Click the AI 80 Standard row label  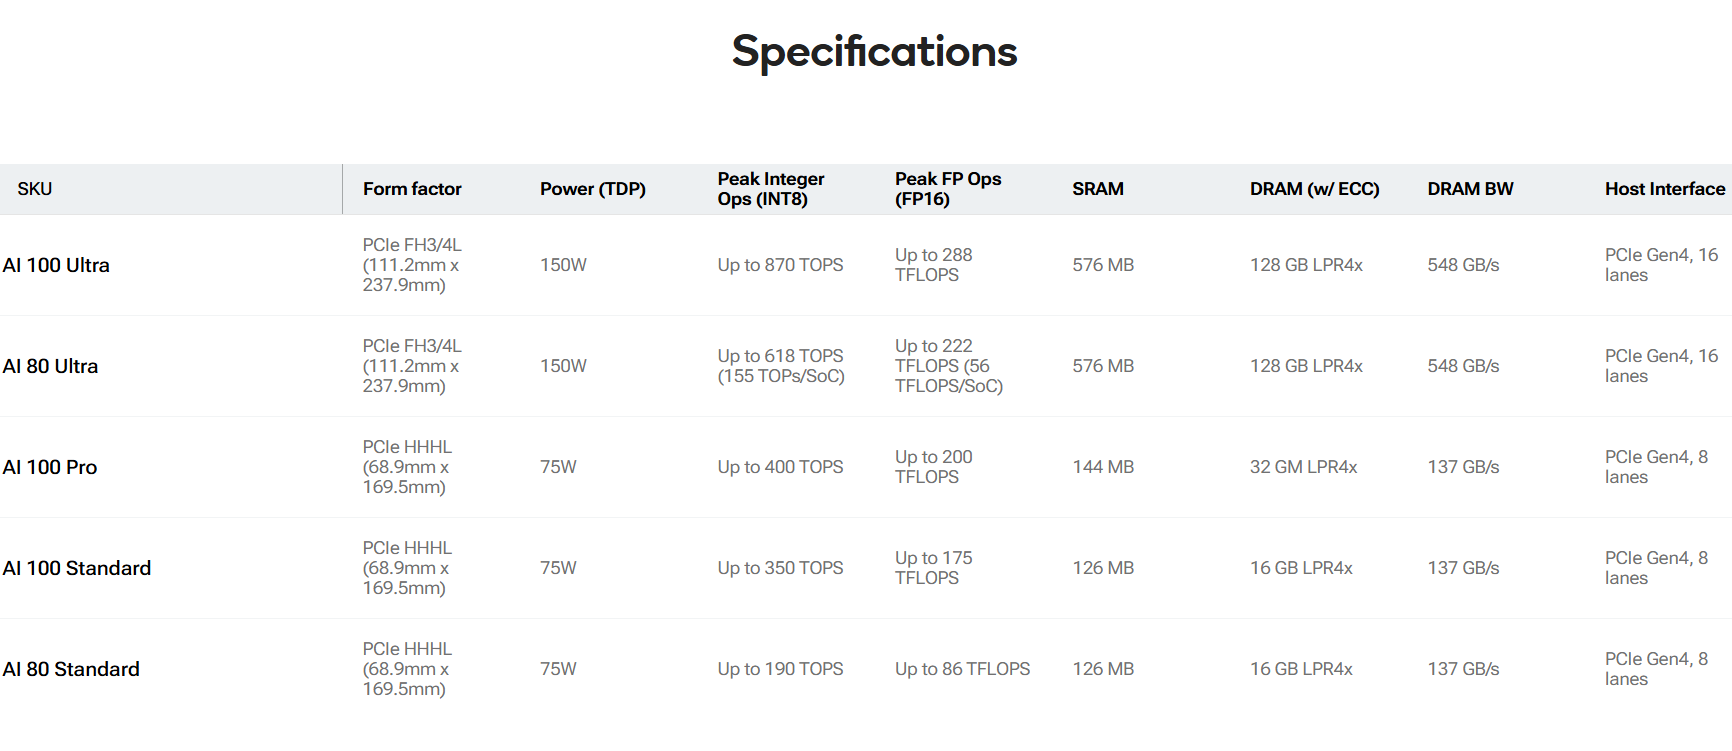(71, 669)
